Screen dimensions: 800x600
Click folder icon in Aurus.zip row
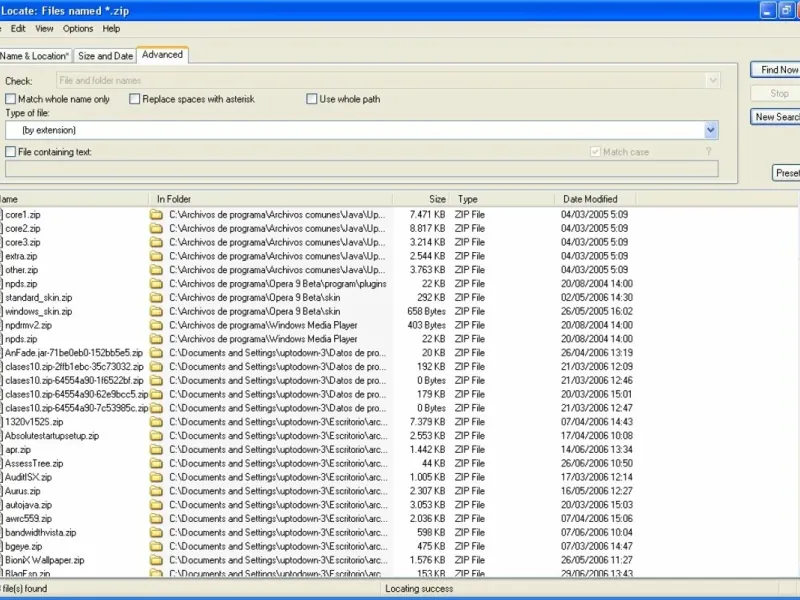156,491
